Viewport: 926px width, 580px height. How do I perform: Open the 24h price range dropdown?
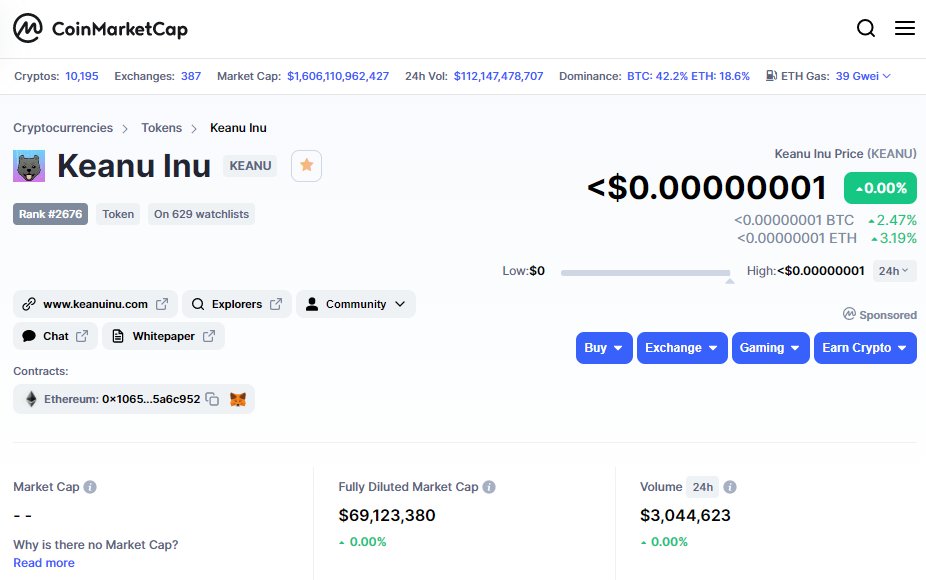(x=894, y=271)
